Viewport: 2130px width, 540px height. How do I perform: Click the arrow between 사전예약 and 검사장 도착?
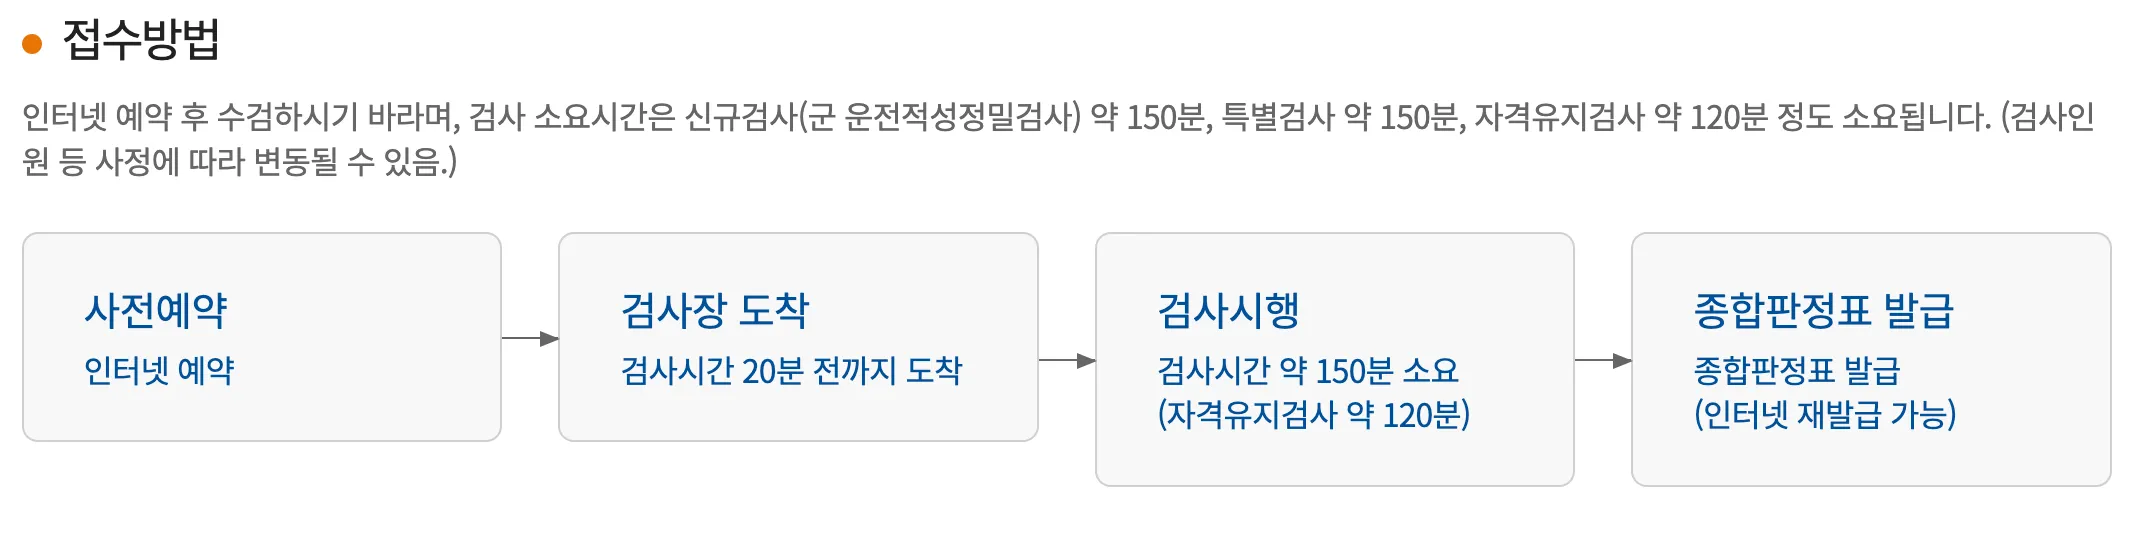point(530,339)
